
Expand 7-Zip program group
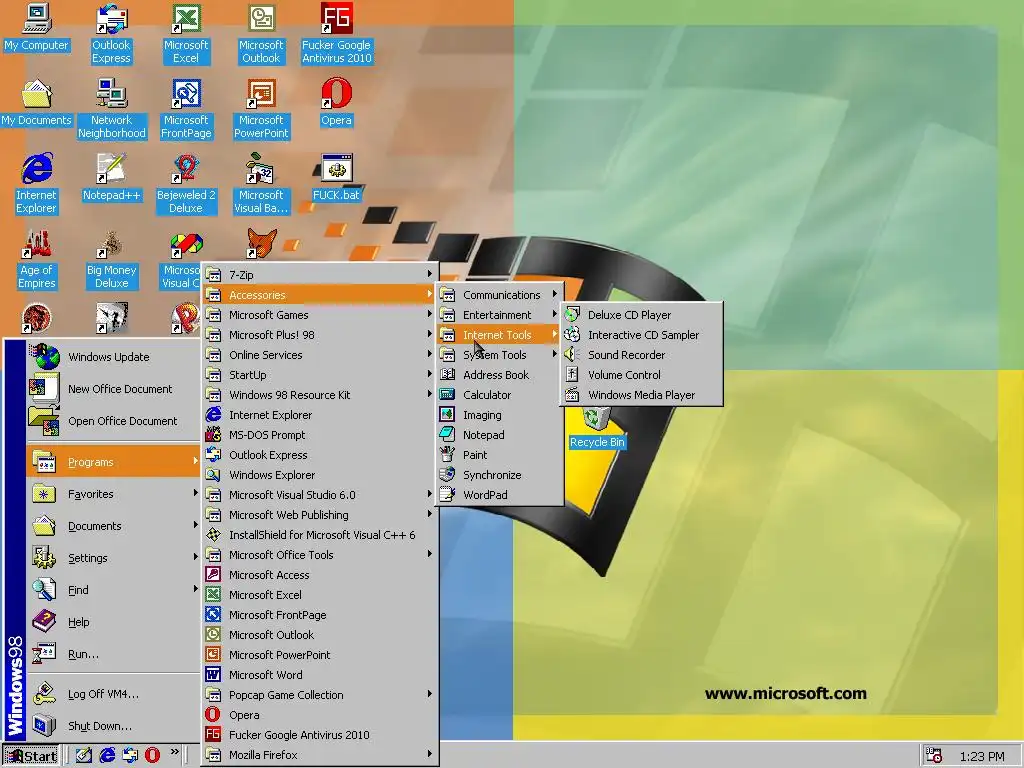click(319, 275)
